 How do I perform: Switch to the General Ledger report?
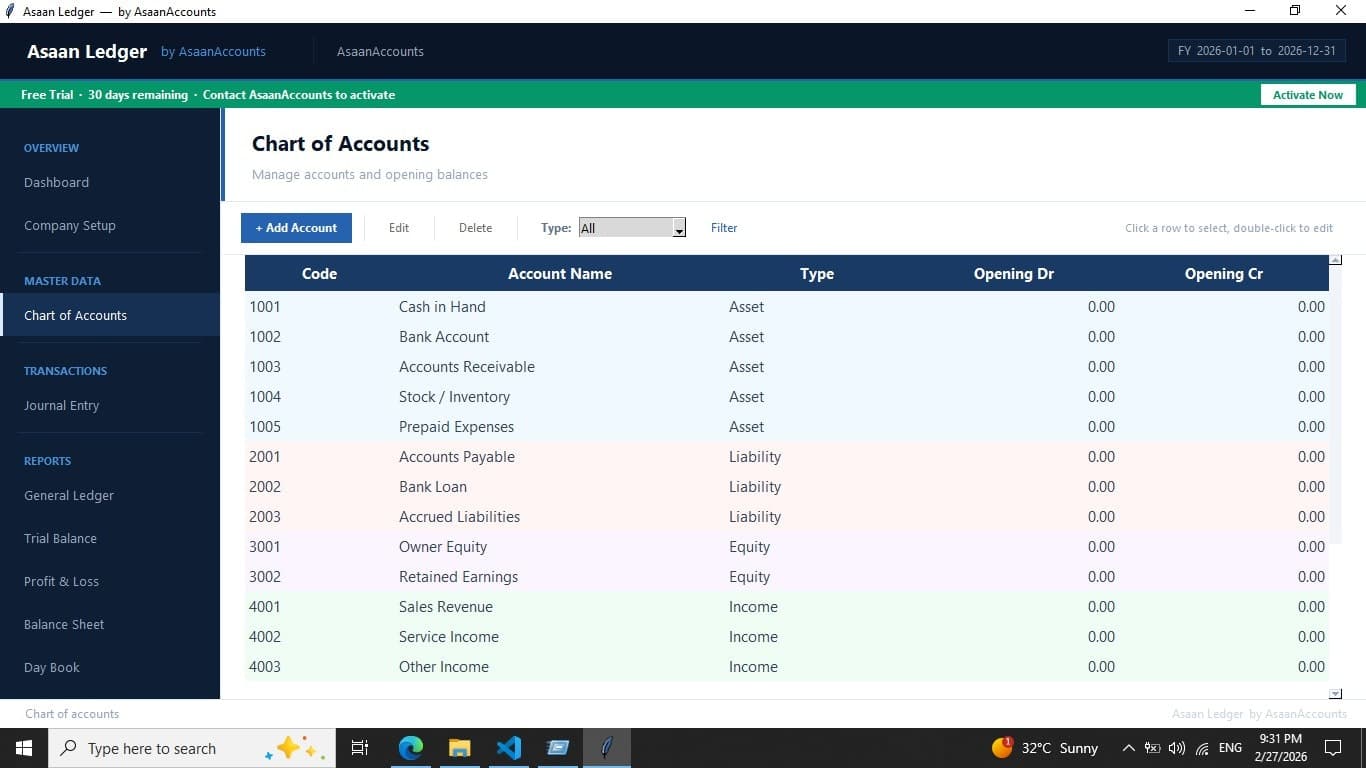click(x=68, y=495)
